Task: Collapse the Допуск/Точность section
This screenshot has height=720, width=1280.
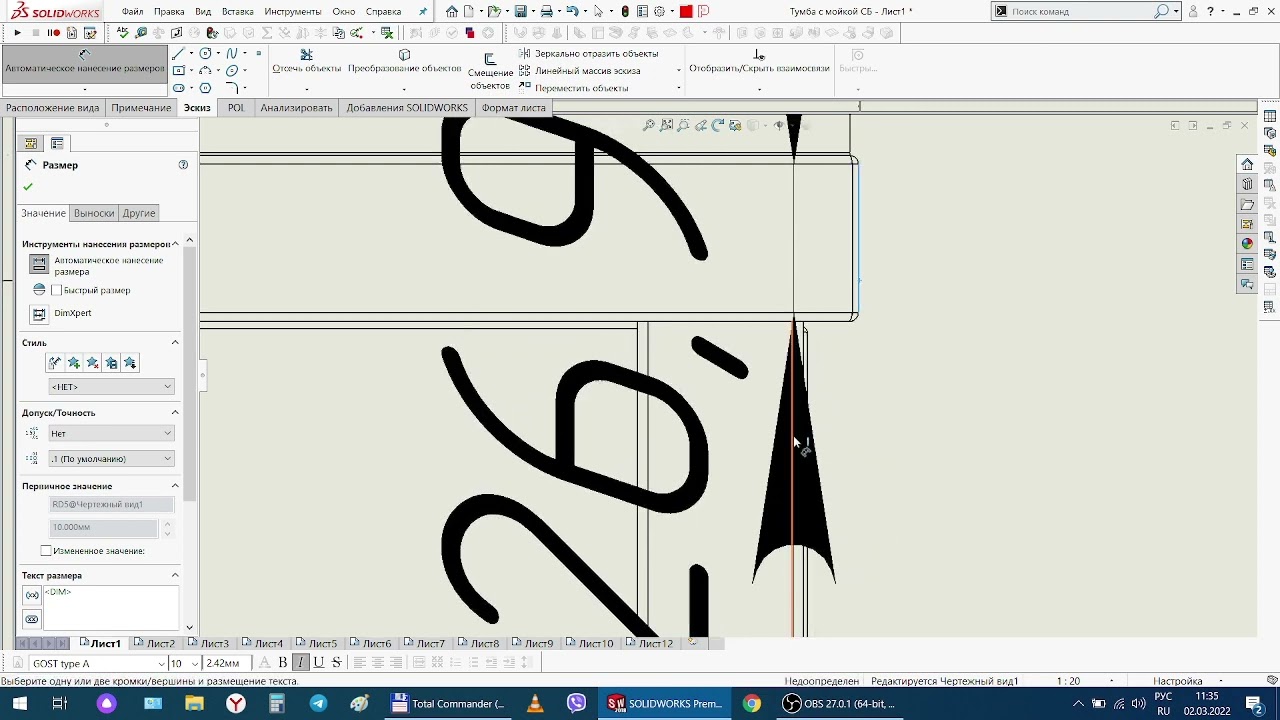Action: coord(175,413)
